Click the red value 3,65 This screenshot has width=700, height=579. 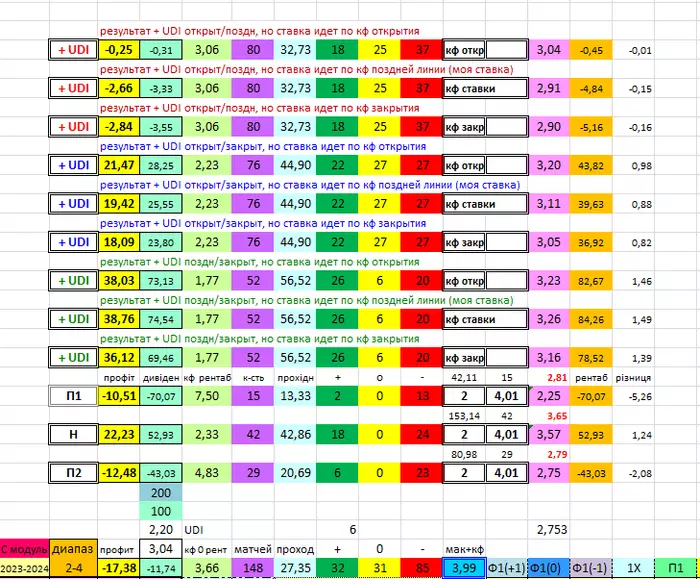557,416
